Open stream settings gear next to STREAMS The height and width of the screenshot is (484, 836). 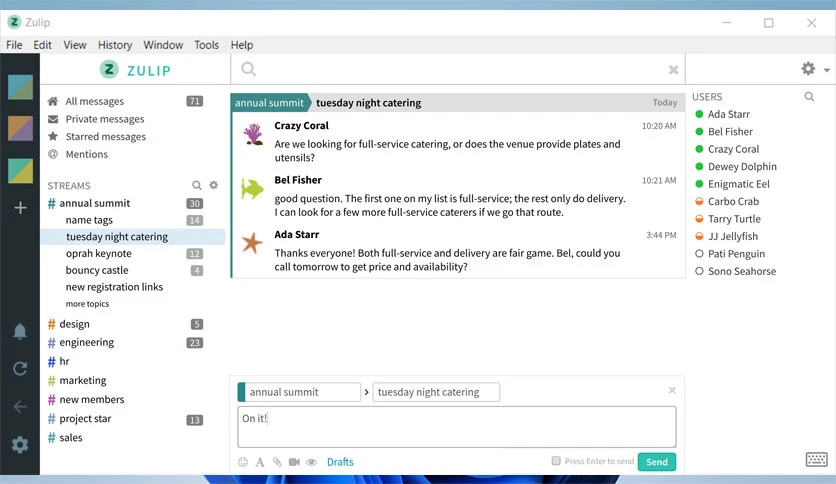[x=213, y=185]
